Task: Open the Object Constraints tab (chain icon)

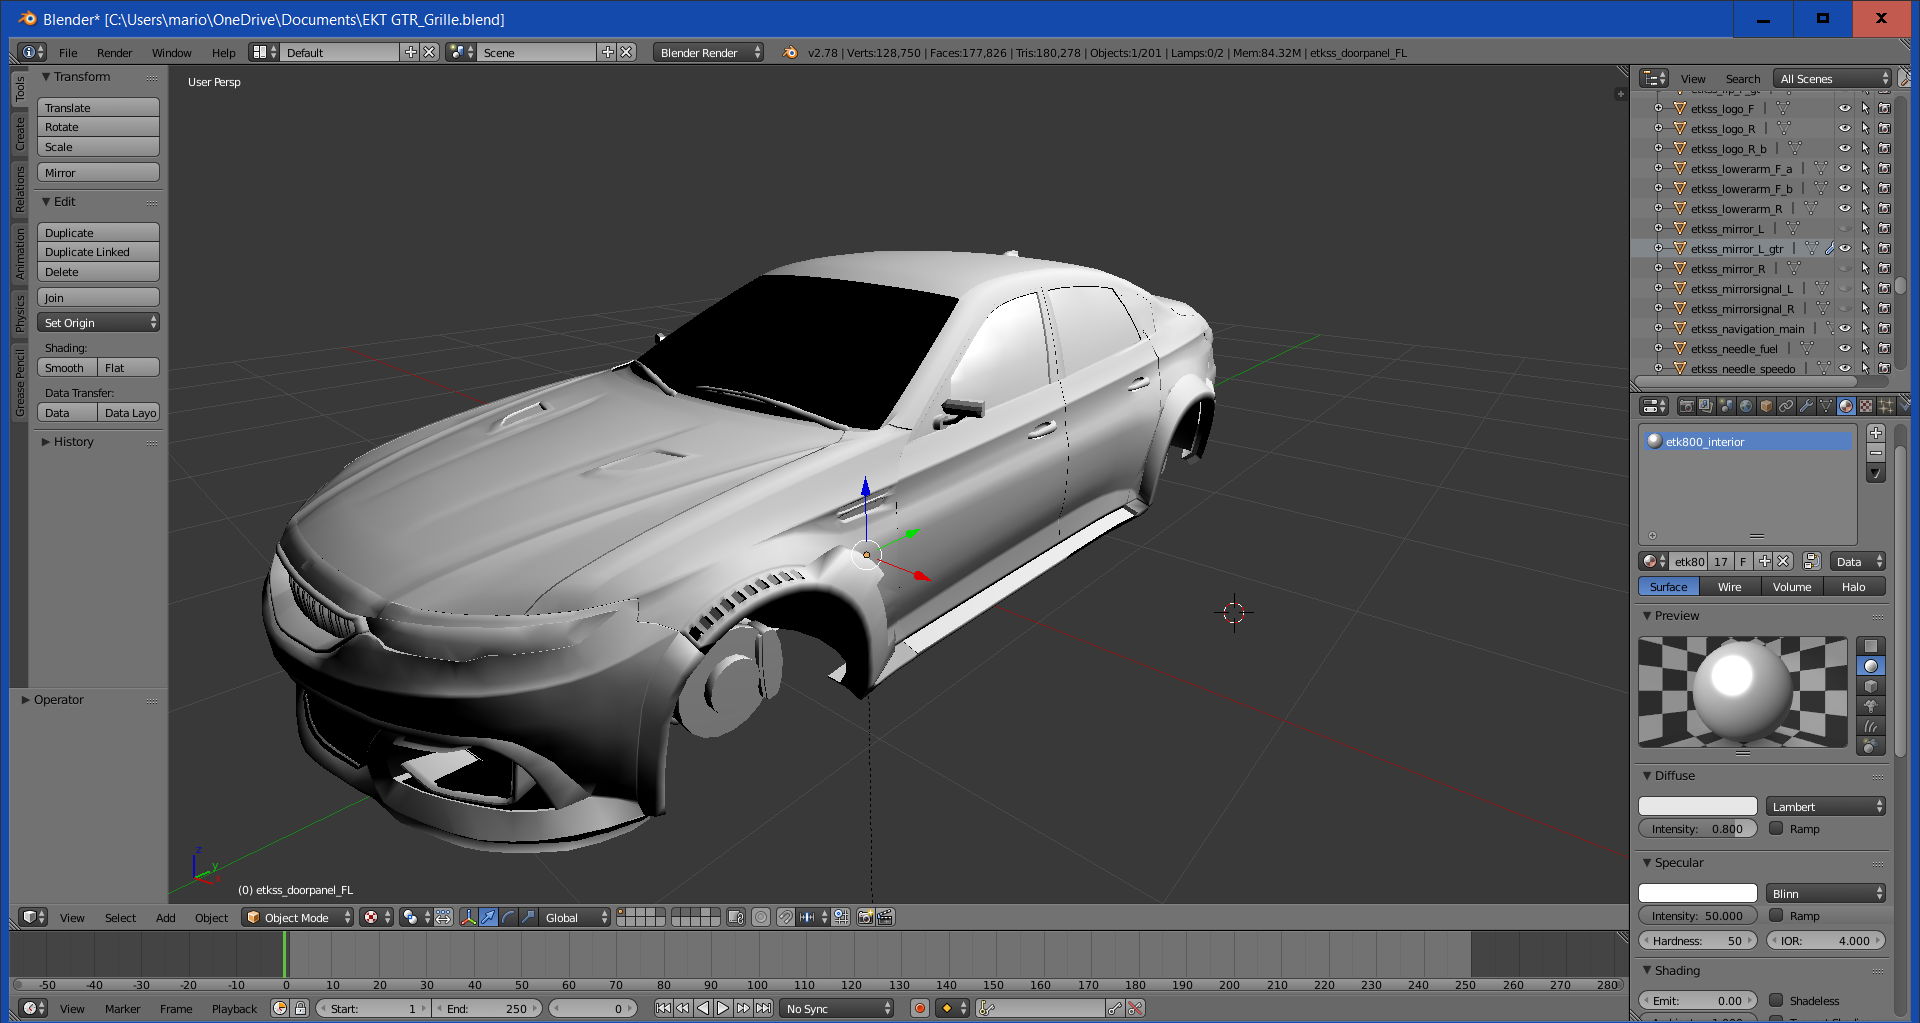Action: click(1786, 406)
